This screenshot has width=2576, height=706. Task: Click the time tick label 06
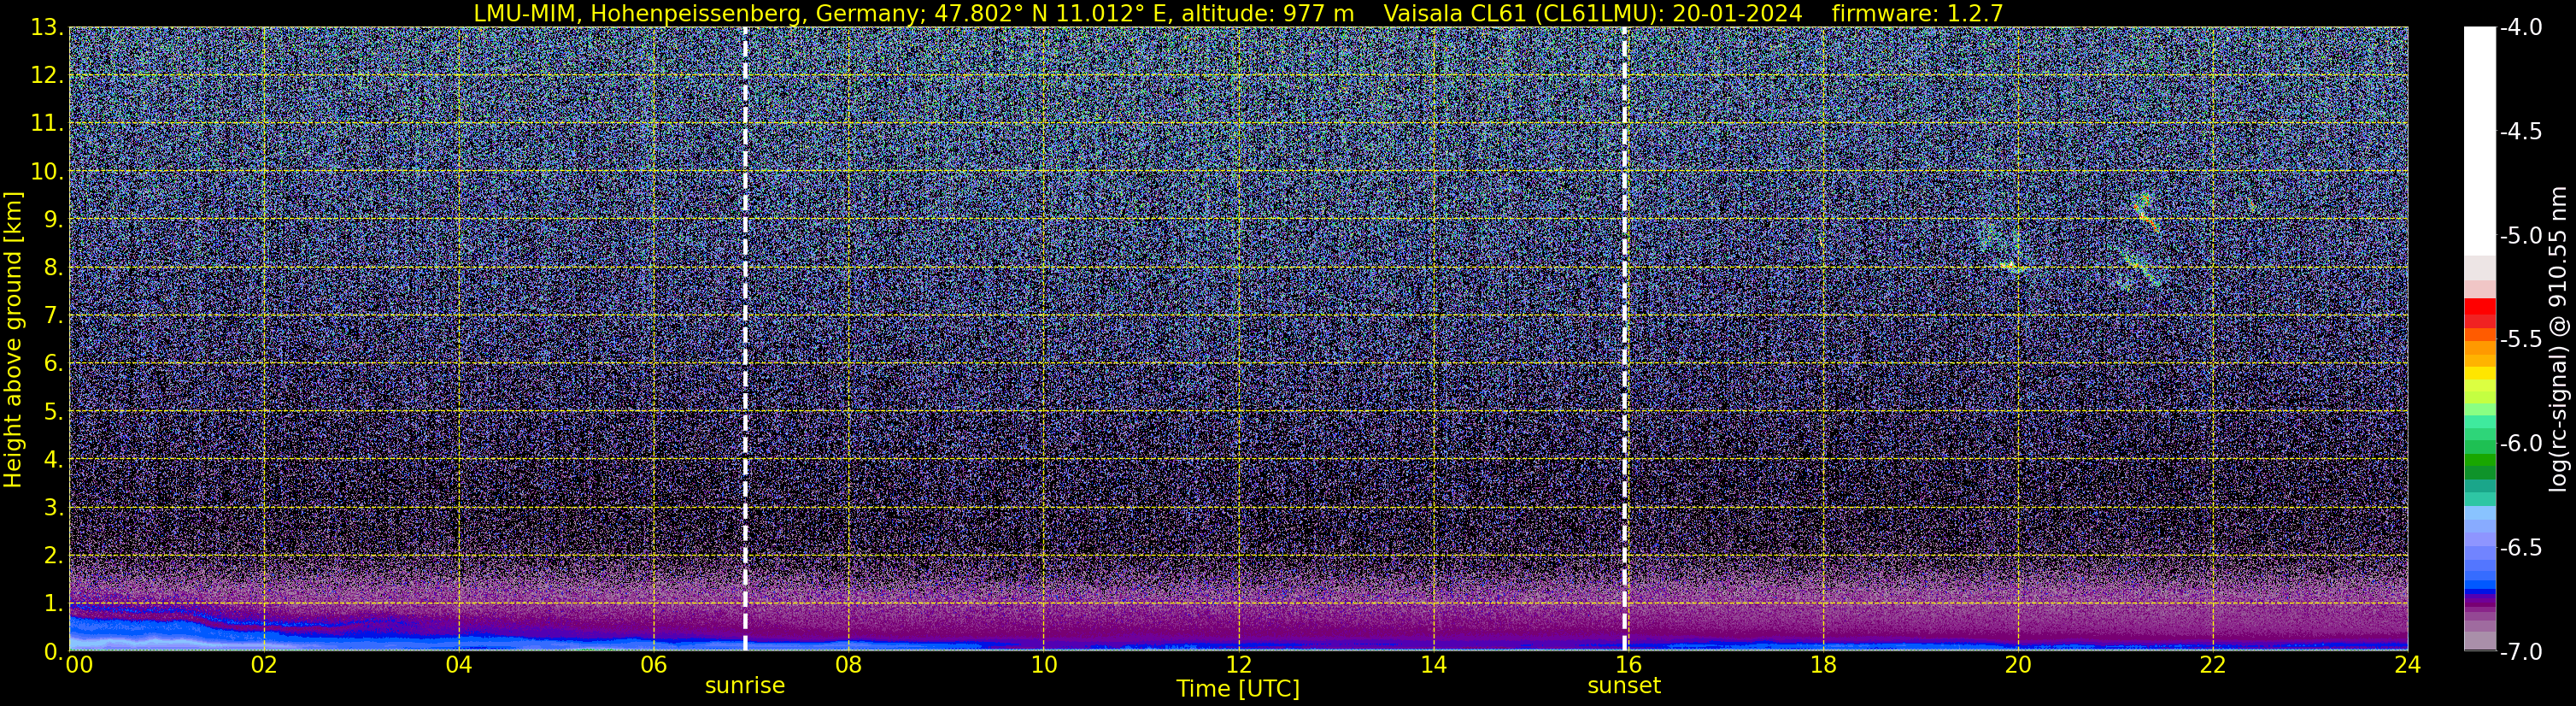[653, 665]
